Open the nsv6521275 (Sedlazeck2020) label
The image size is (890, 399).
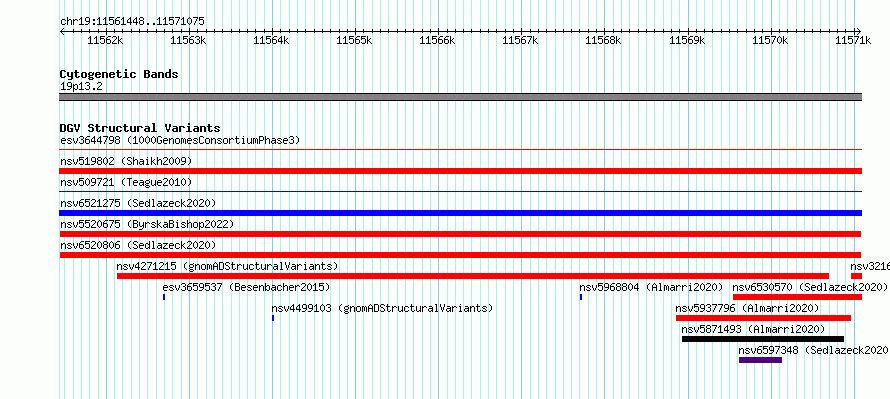138,203
